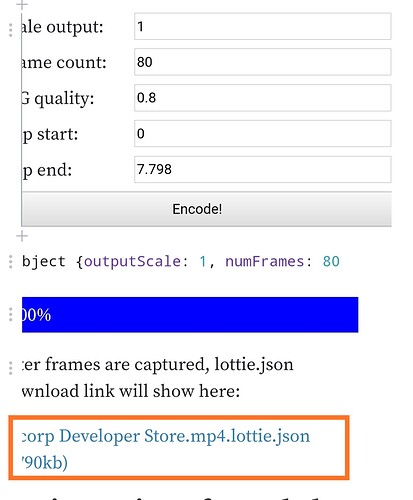Click the add-cell plus icon above the form
This screenshot has width=413, height=500.
pos(22,5)
